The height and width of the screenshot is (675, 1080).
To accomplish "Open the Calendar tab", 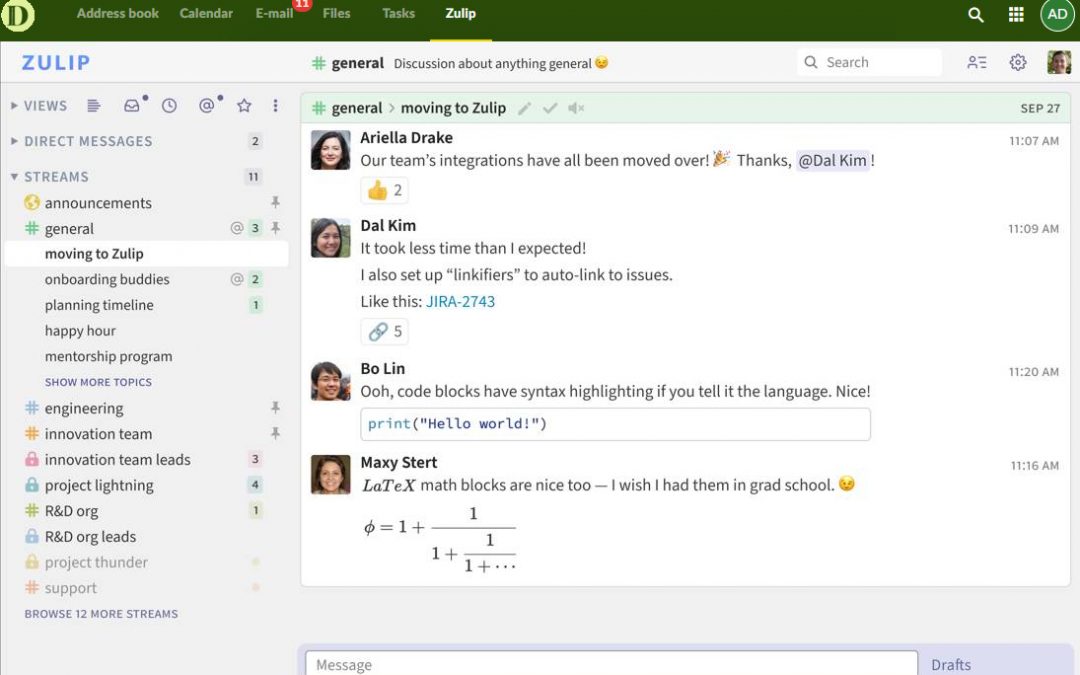I will [x=206, y=13].
